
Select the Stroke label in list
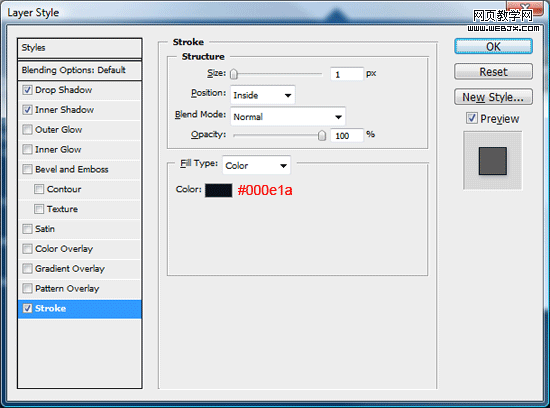click(x=51, y=308)
